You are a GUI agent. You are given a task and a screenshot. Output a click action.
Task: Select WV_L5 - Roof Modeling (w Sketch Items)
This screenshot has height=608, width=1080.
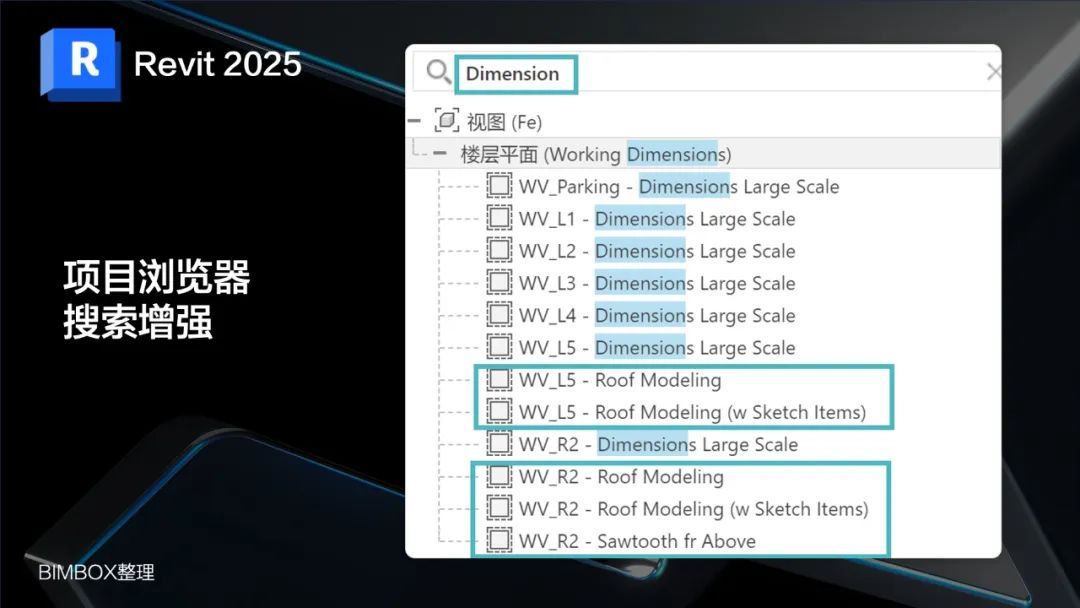[690, 412]
